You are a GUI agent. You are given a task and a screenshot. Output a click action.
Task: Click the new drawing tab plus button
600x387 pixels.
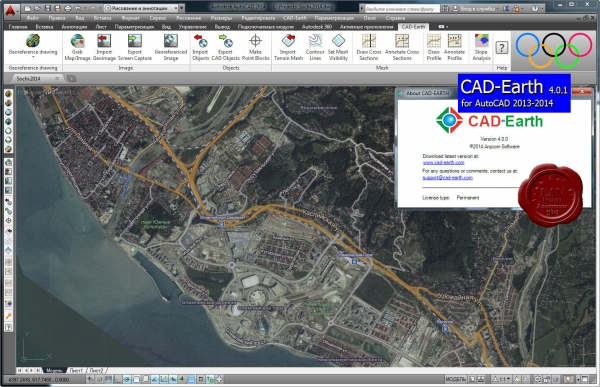coord(71,78)
